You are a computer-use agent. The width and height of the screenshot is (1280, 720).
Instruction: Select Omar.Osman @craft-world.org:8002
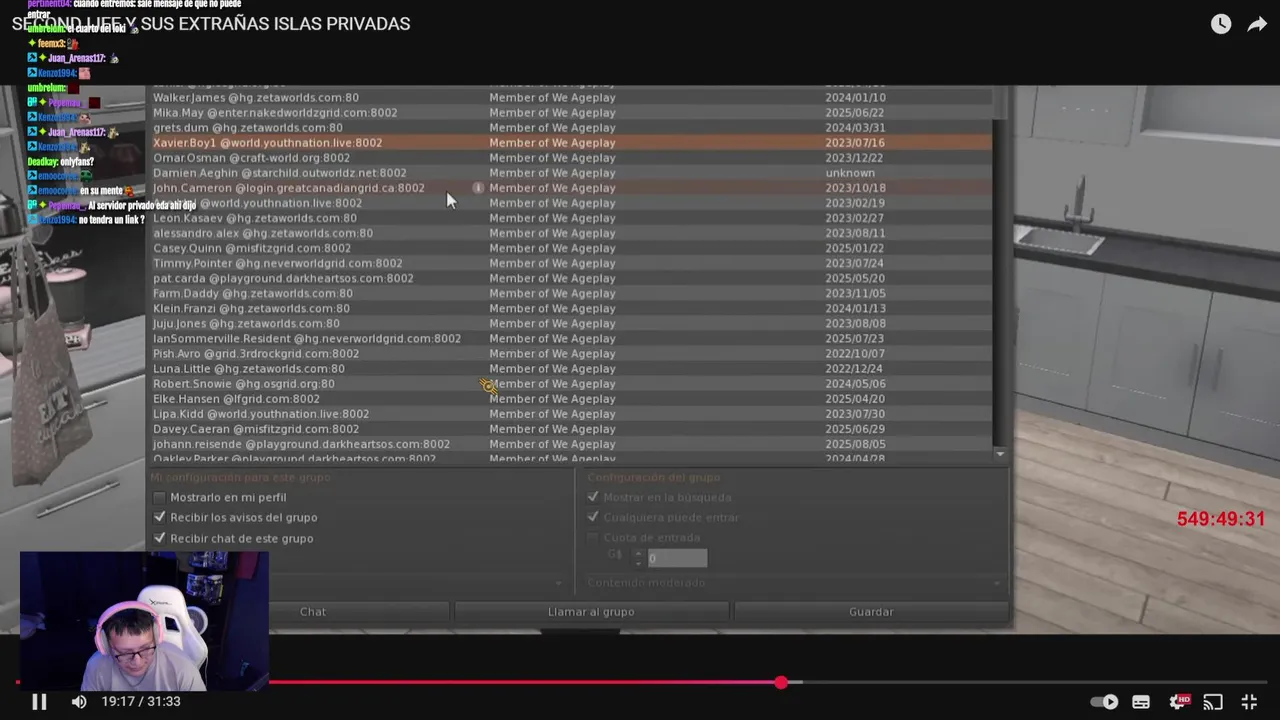[571, 158]
